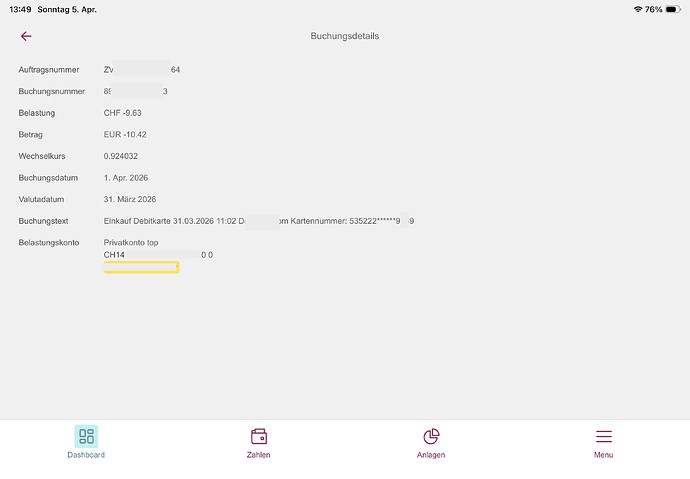
Task: Open the Dashboard grid icon
Action: (86, 436)
